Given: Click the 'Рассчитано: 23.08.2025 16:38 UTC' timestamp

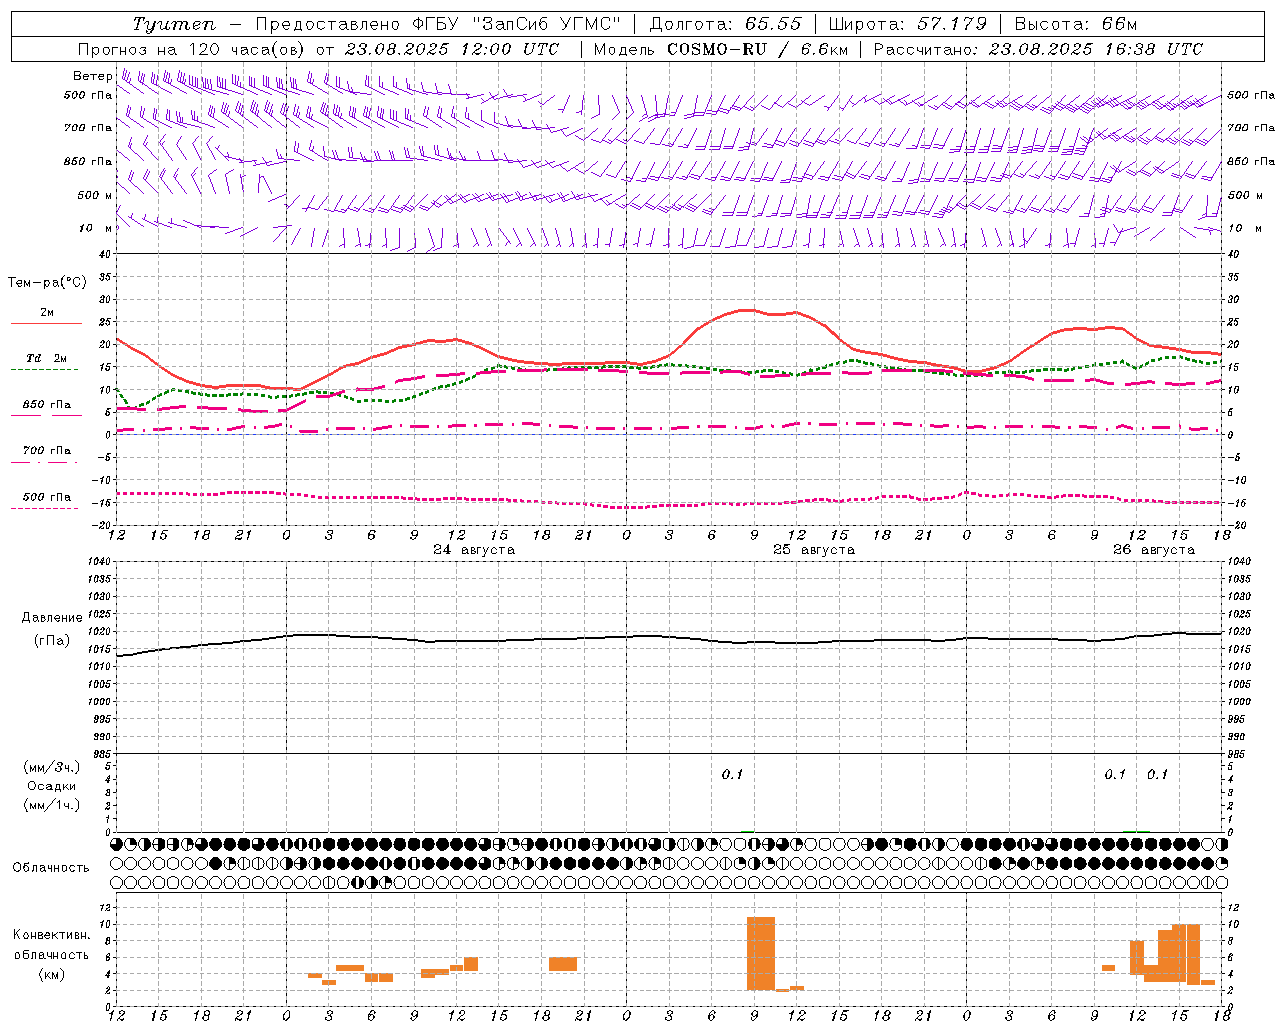Looking at the screenshot, I should (1038, 49).
